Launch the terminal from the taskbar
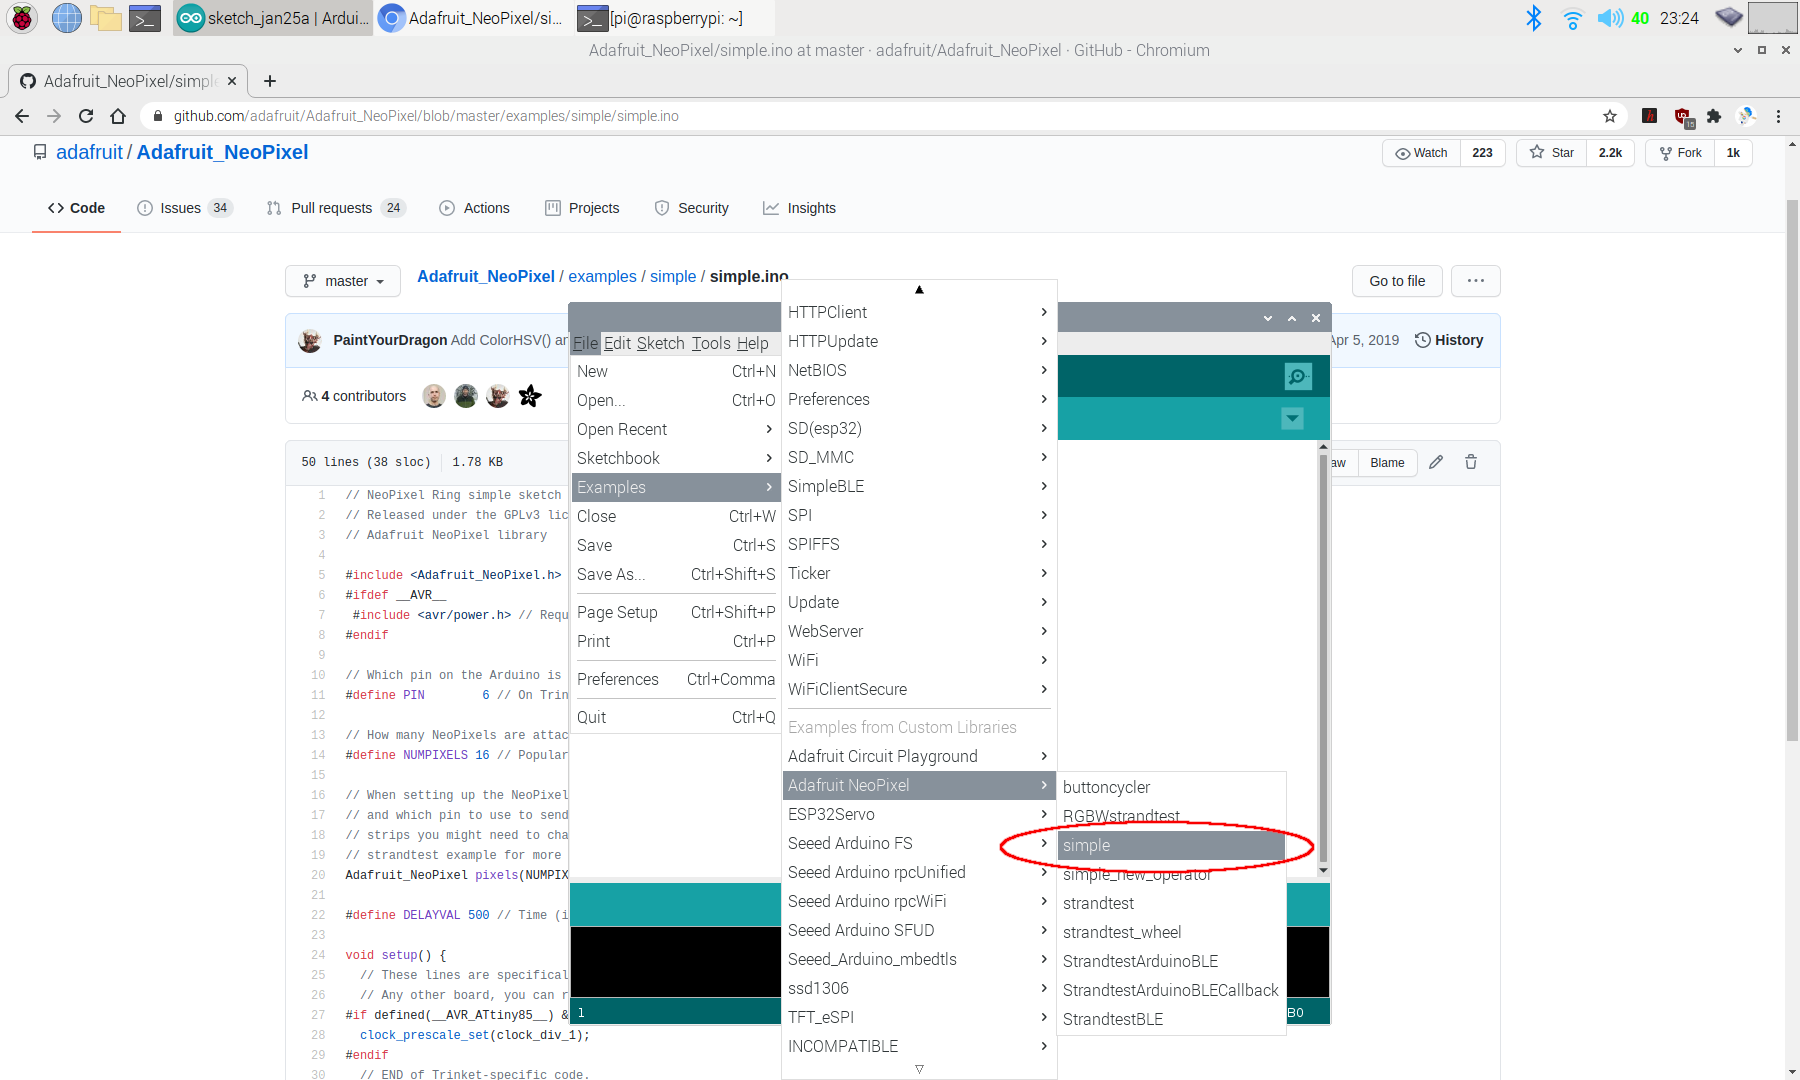The width and height of the screenshot is (1800, 1080). (x=146, y=18)
